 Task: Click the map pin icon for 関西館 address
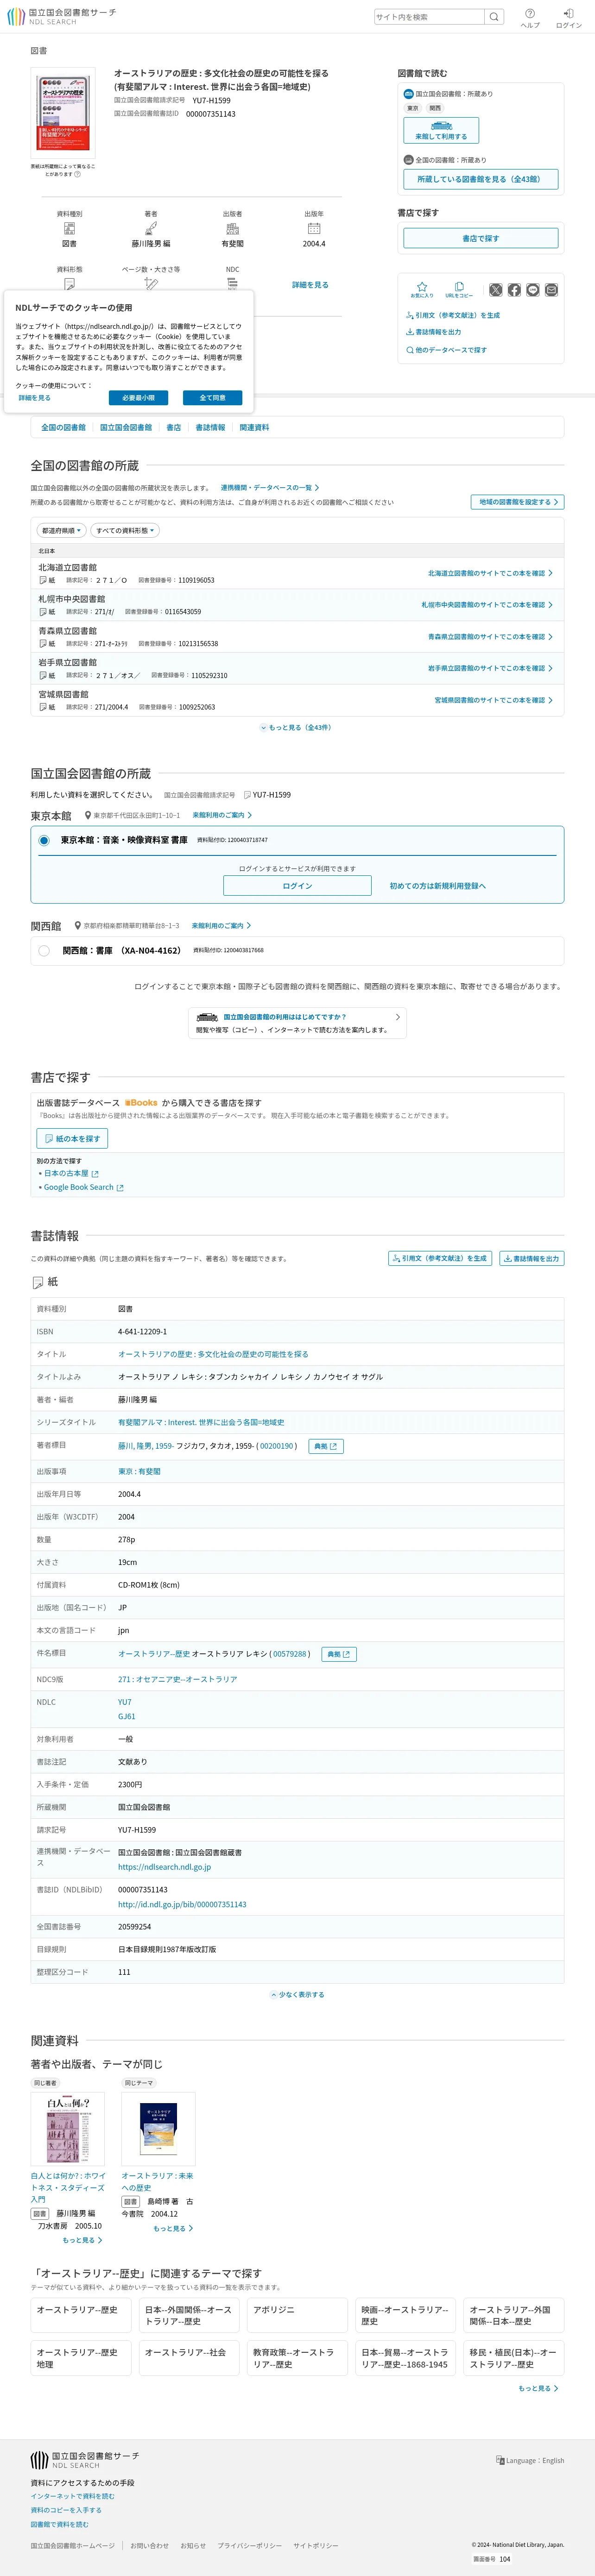coord(78,926)
